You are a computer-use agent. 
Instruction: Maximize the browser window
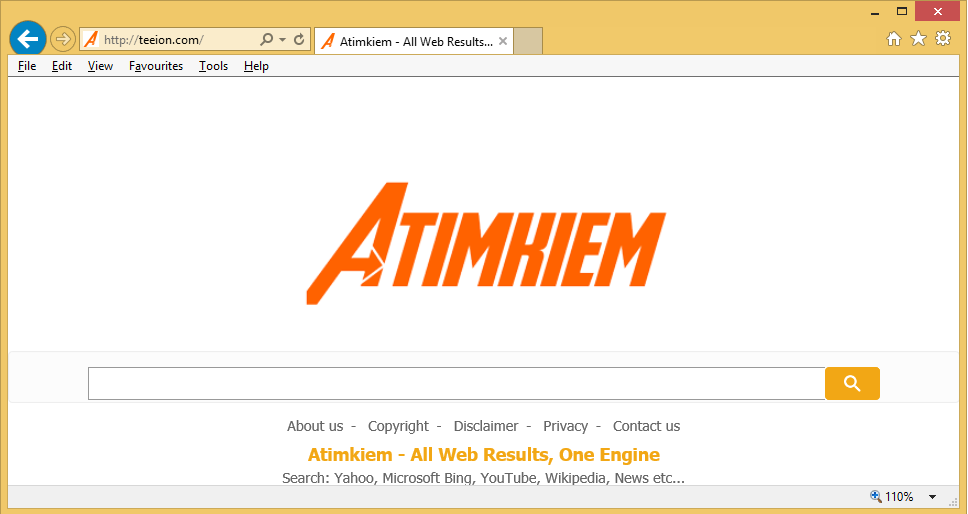[x=902, y=12]
